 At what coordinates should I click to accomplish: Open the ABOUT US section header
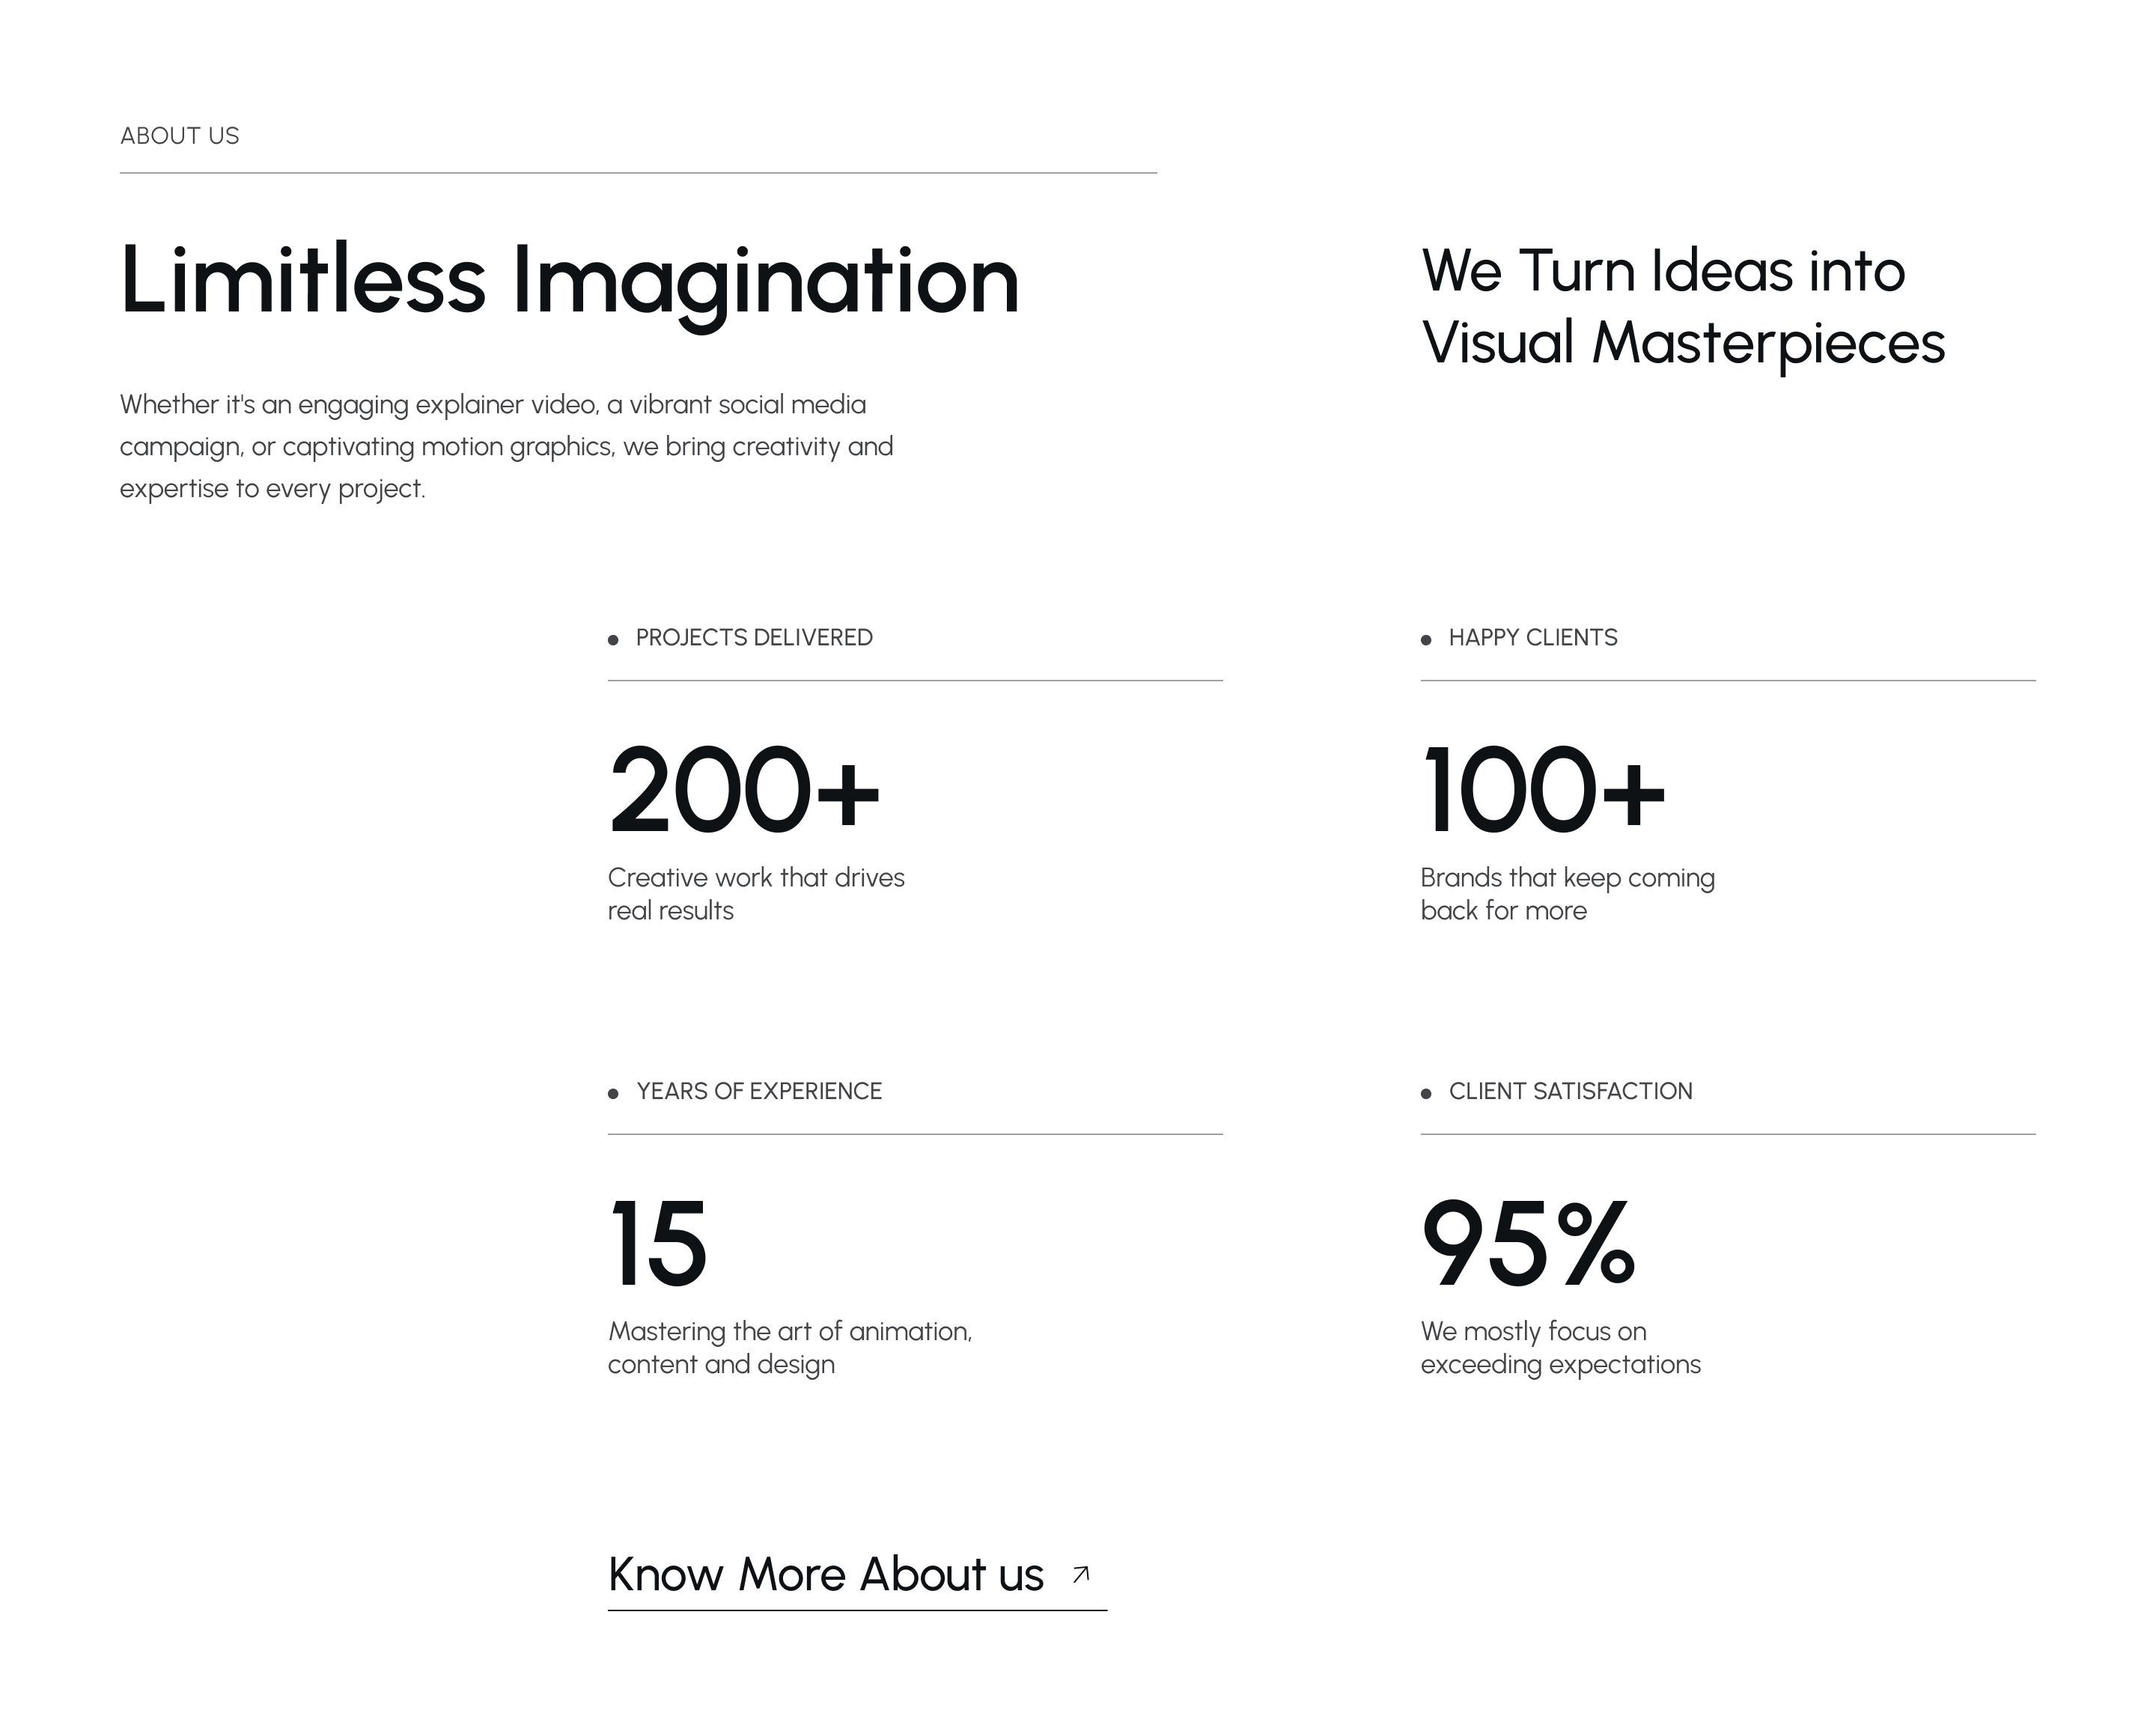pos(179,135)
